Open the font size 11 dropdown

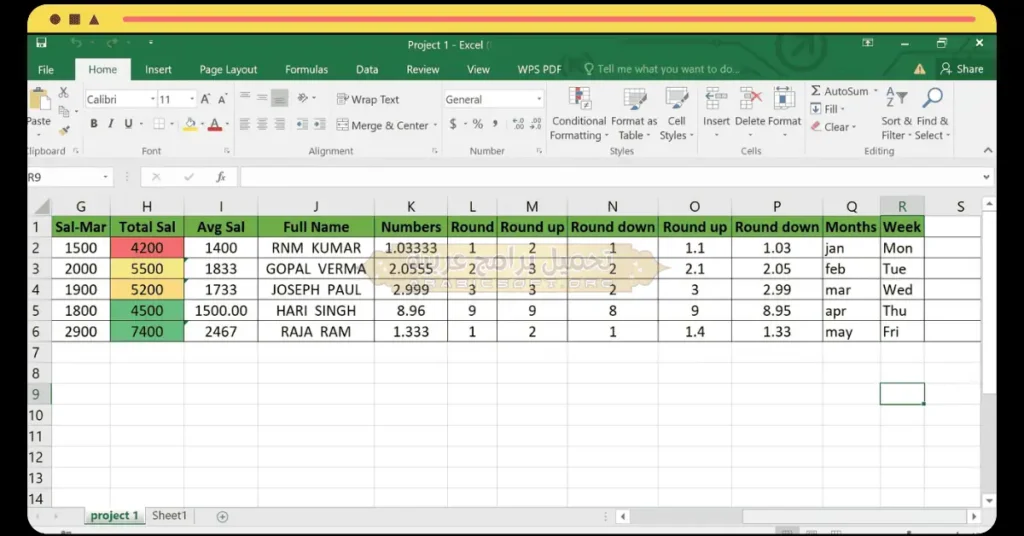[x=191, y=99]
